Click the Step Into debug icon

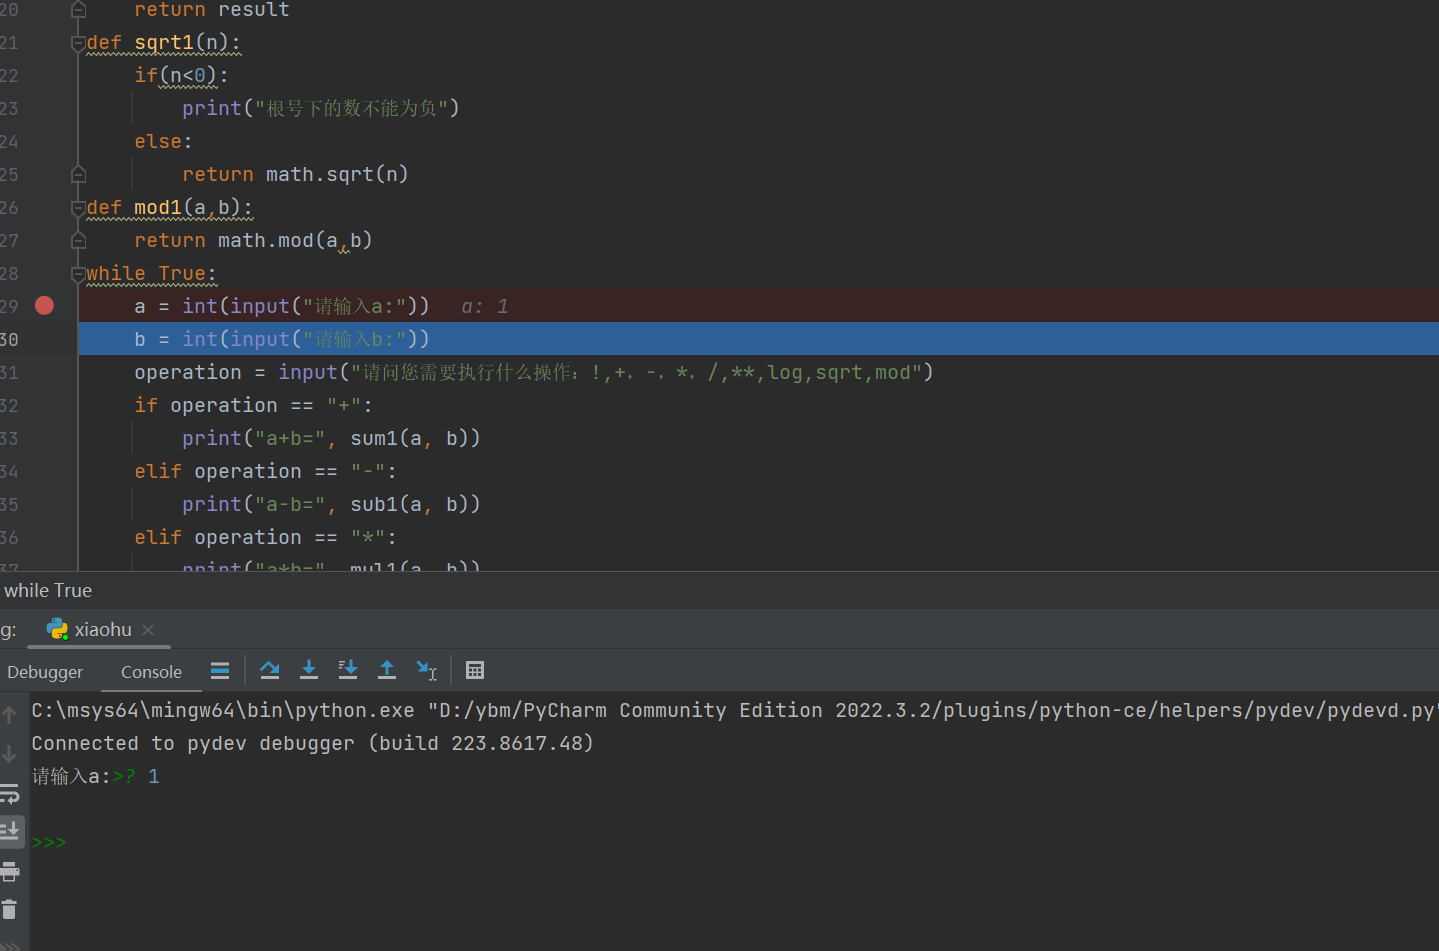(x=309, y=670)
